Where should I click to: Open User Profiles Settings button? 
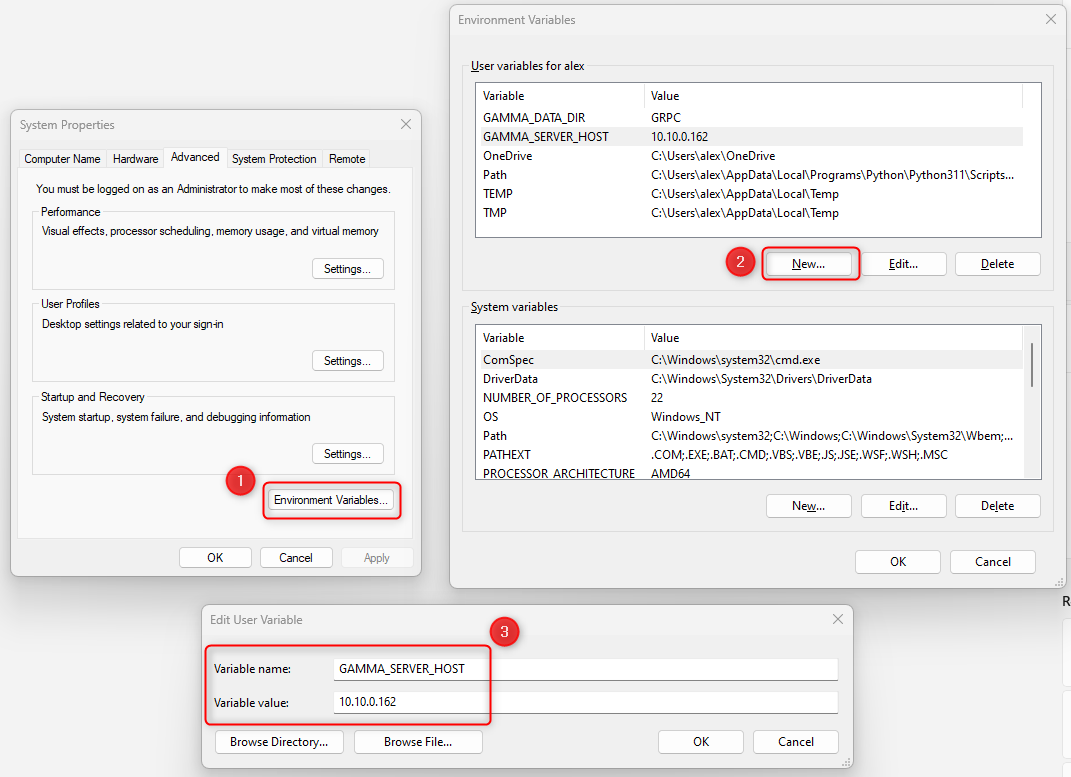(x=347, y=361)
